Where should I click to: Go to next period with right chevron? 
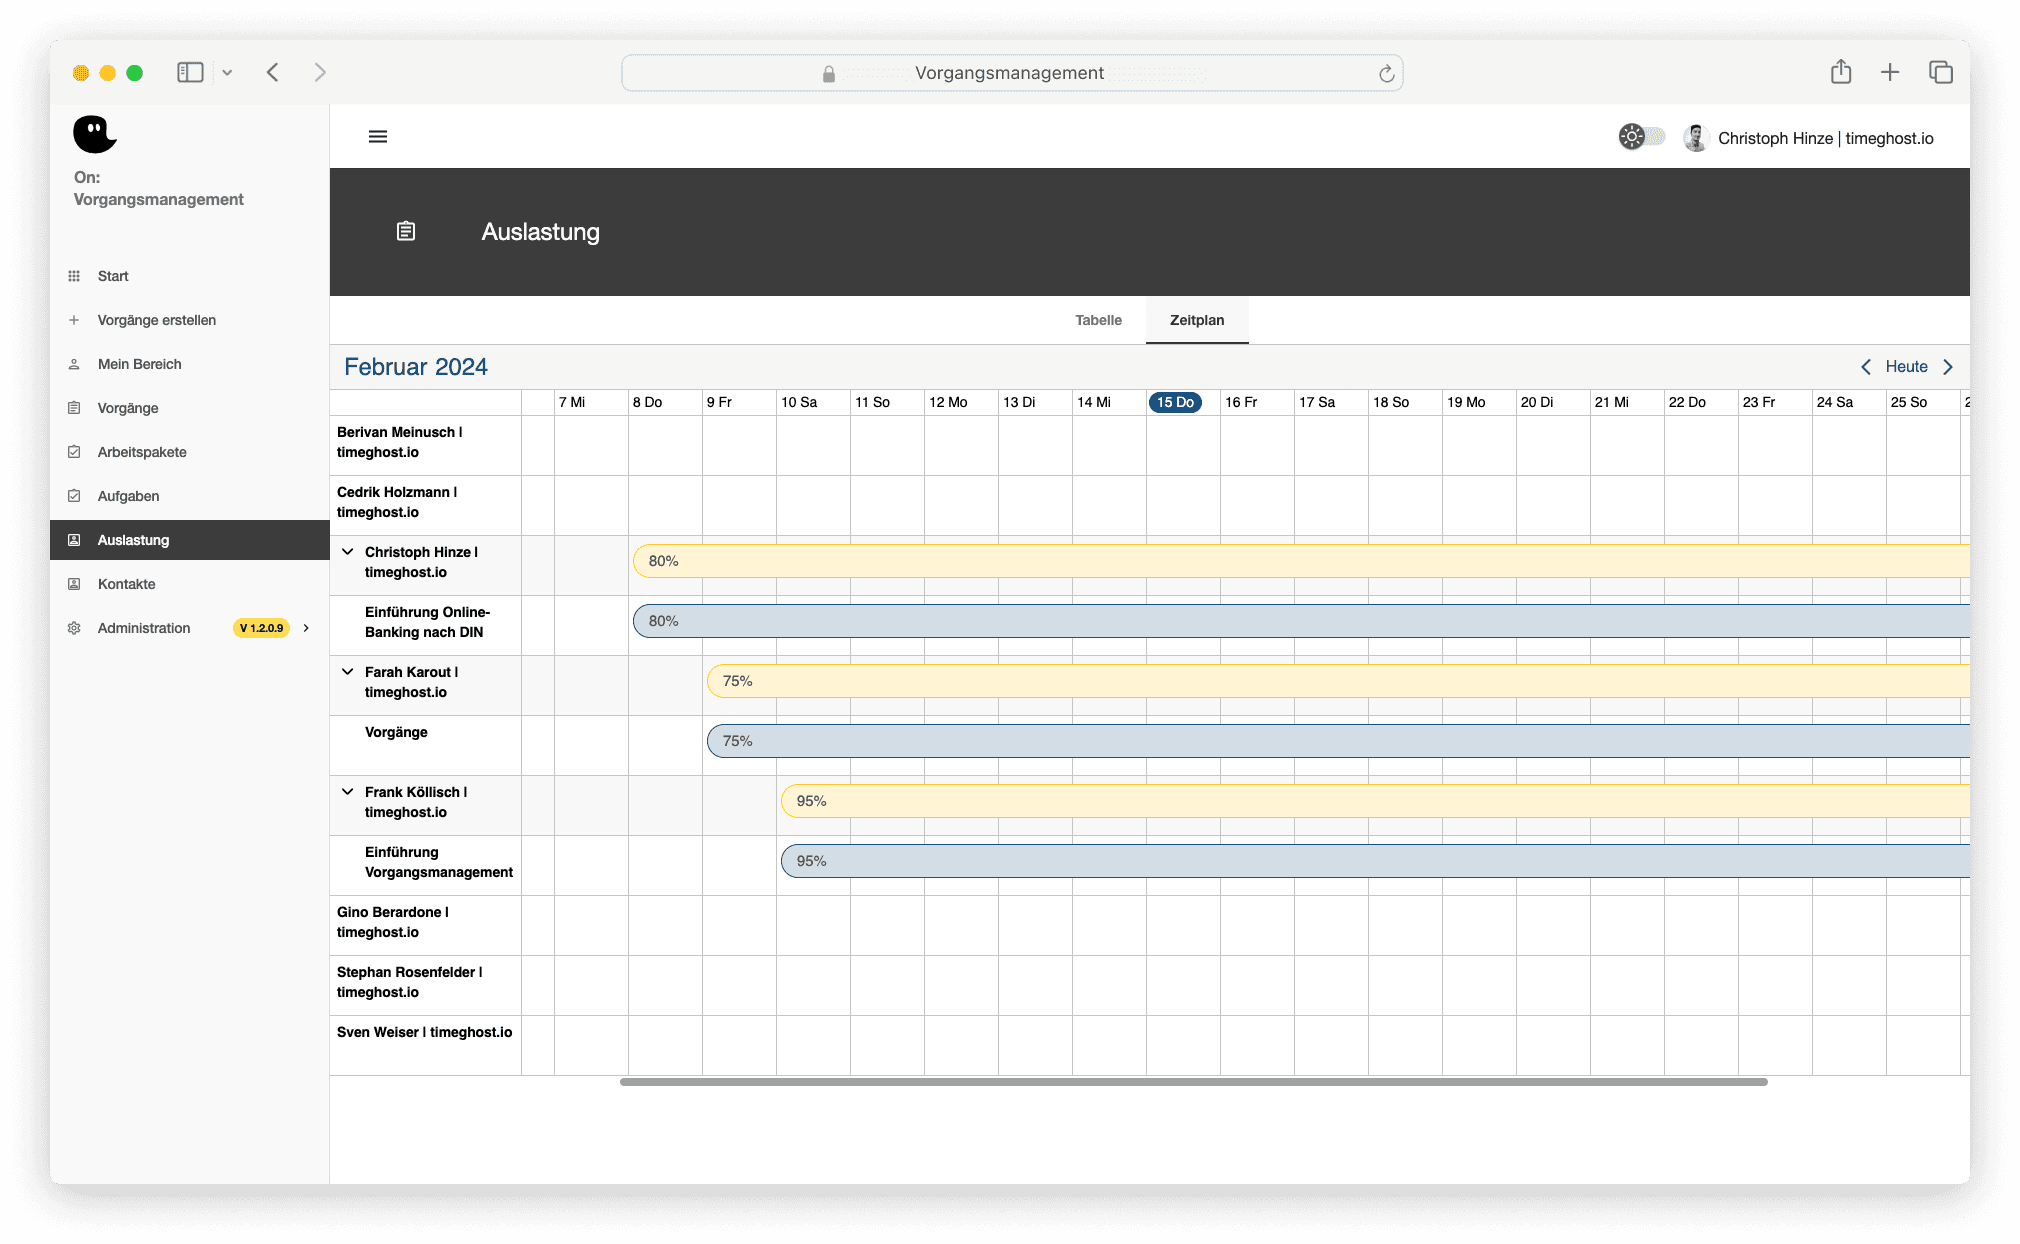(1948, 367)
